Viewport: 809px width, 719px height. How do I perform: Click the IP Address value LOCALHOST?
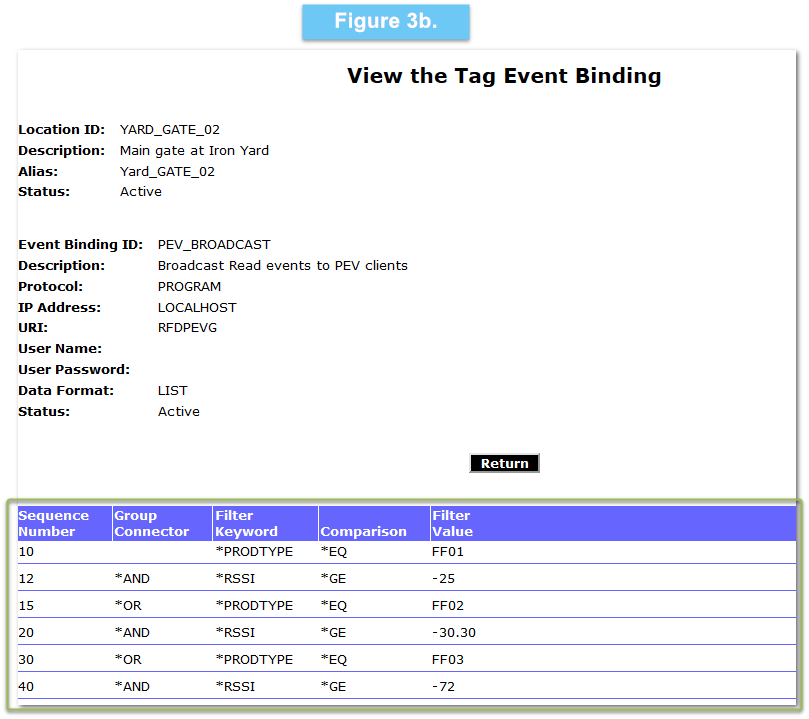197,307
